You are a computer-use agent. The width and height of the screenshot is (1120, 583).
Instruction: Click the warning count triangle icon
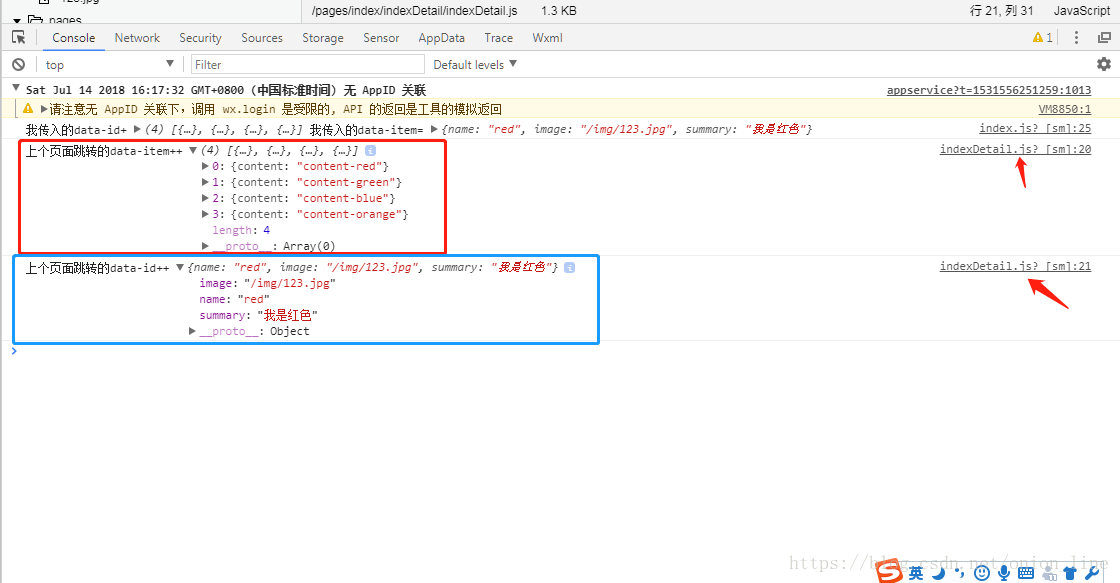(x=1038, y=37)
